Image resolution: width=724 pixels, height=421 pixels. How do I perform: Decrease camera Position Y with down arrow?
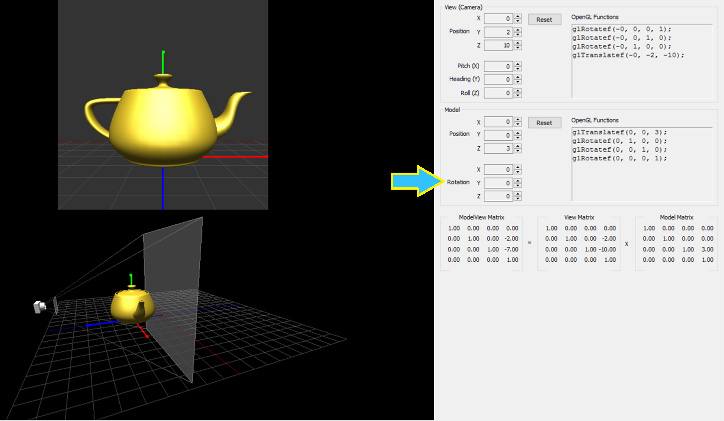[518, 35]
